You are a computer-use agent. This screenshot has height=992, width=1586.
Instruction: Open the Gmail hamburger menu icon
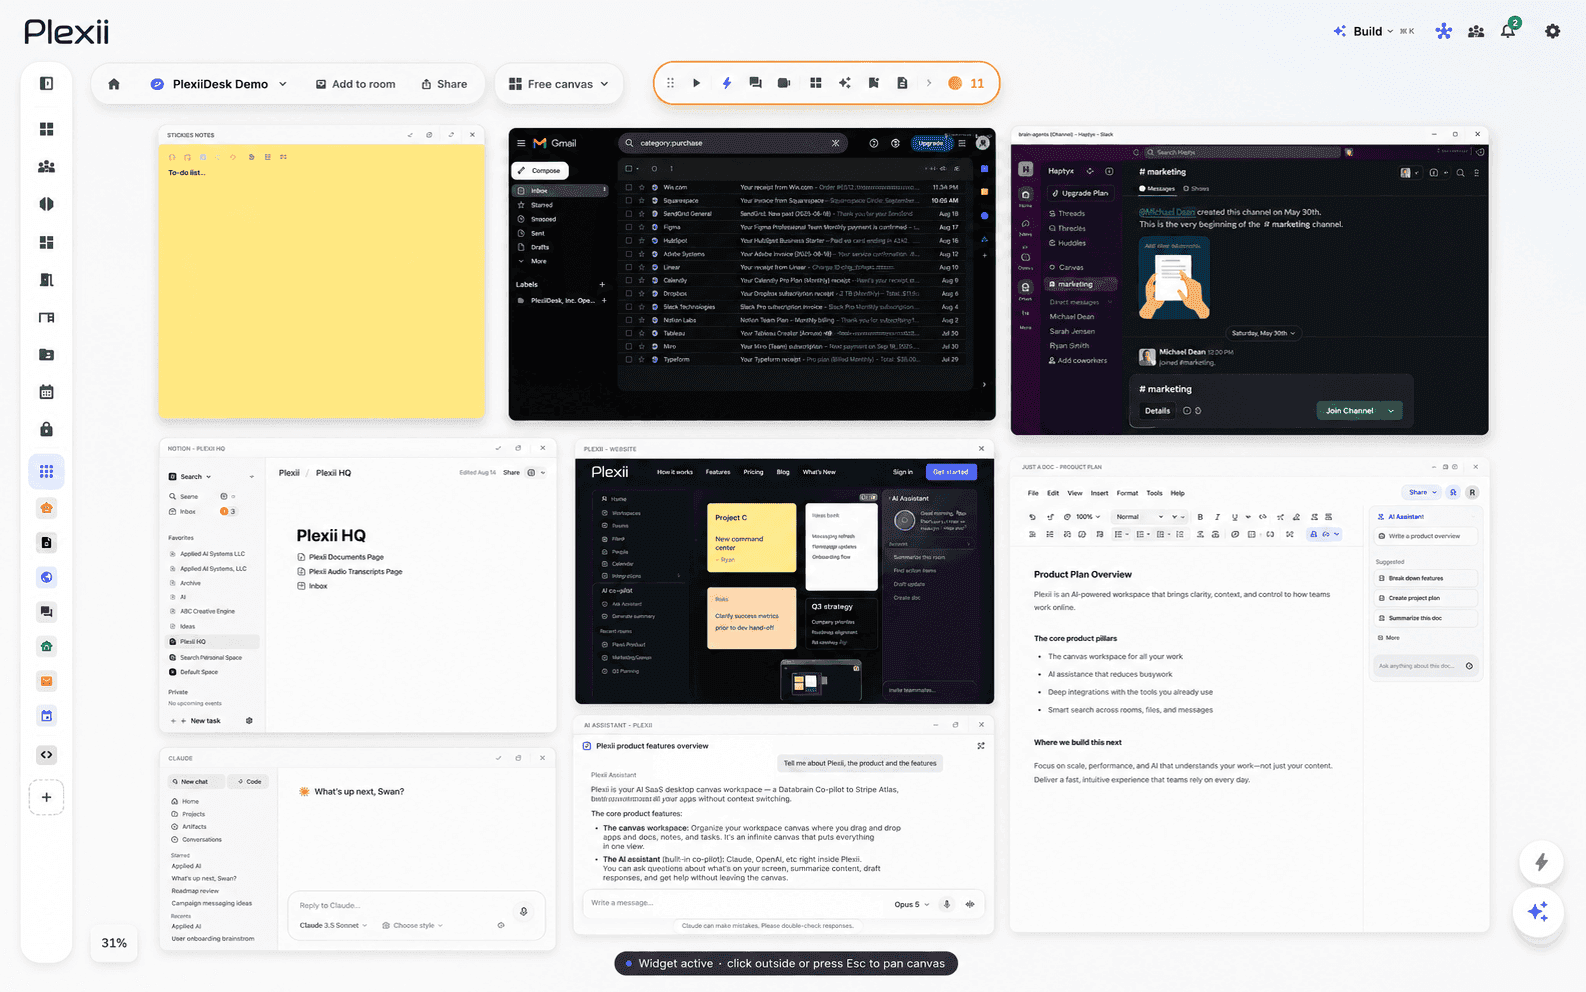click(x=521, y=143)
